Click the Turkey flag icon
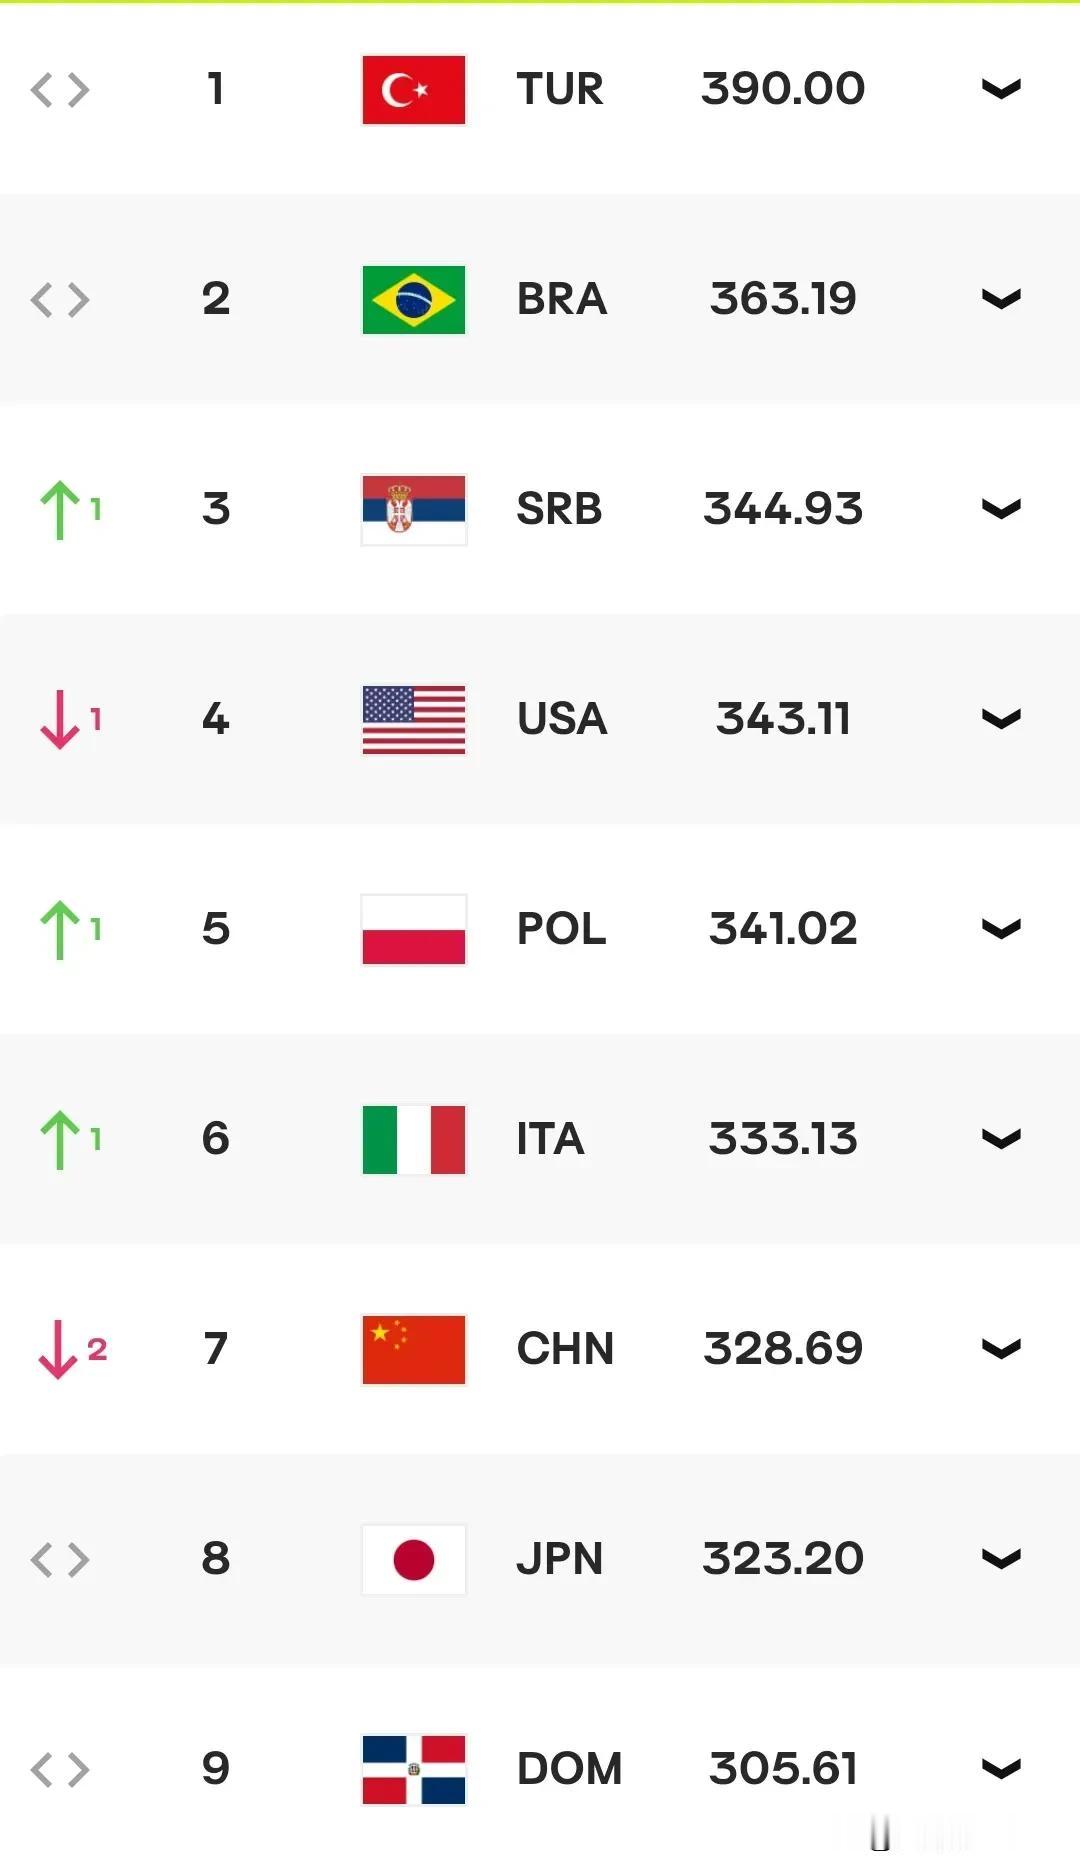 [413, 90]
